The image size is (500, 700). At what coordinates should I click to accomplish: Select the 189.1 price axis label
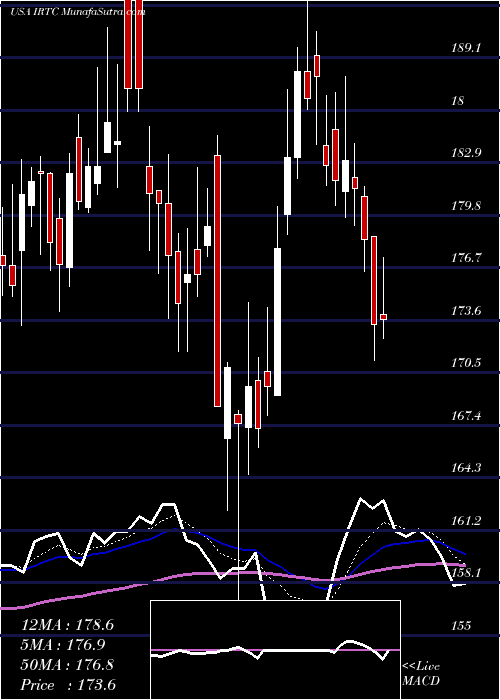click(x=464, y=48)
